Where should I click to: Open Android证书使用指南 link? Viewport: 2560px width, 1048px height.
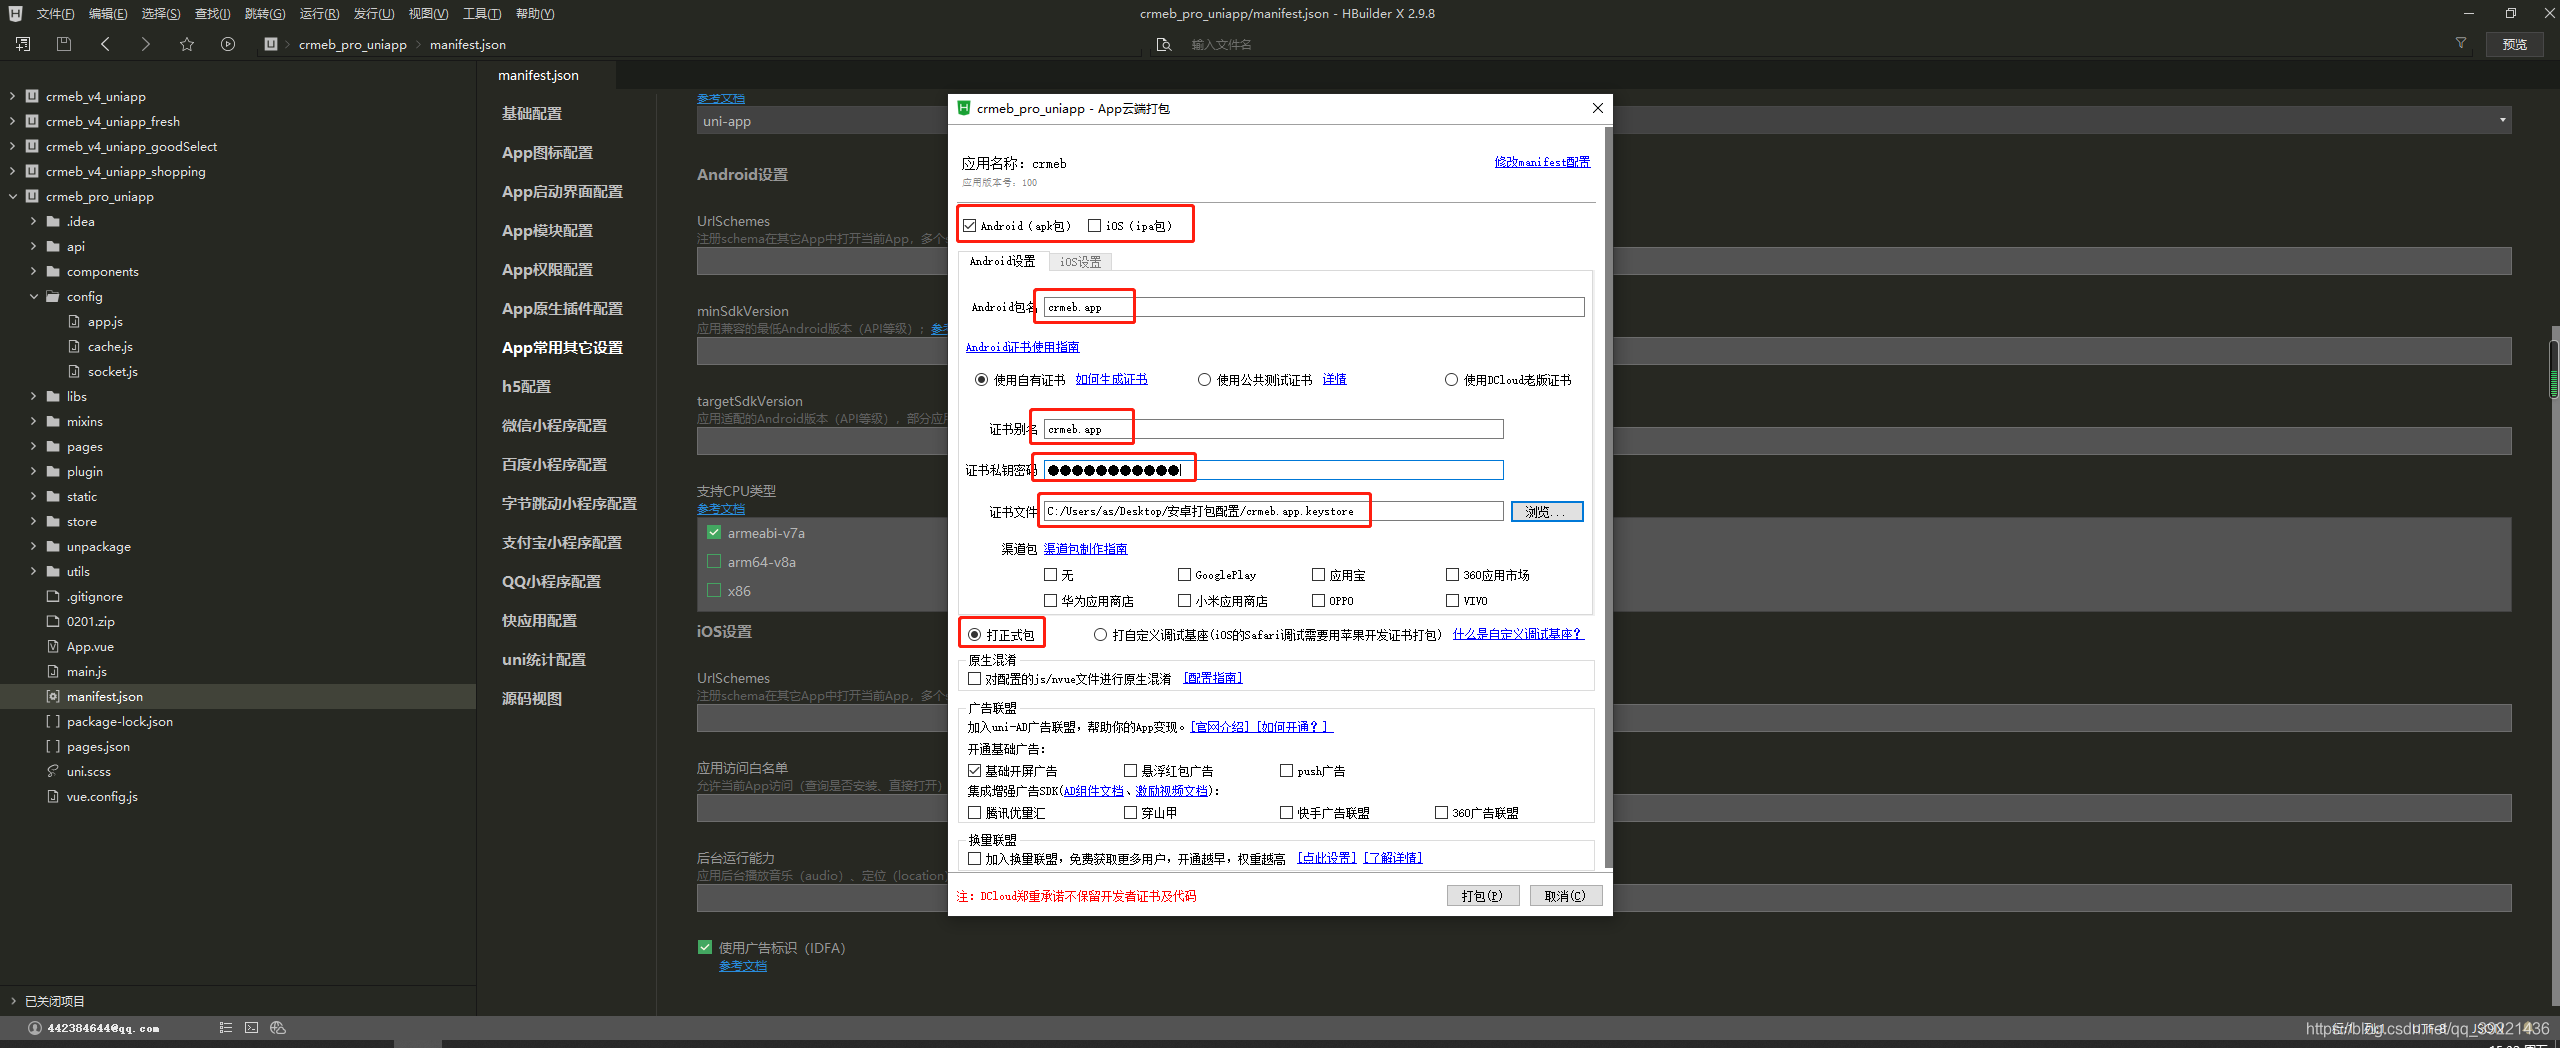1022,347
